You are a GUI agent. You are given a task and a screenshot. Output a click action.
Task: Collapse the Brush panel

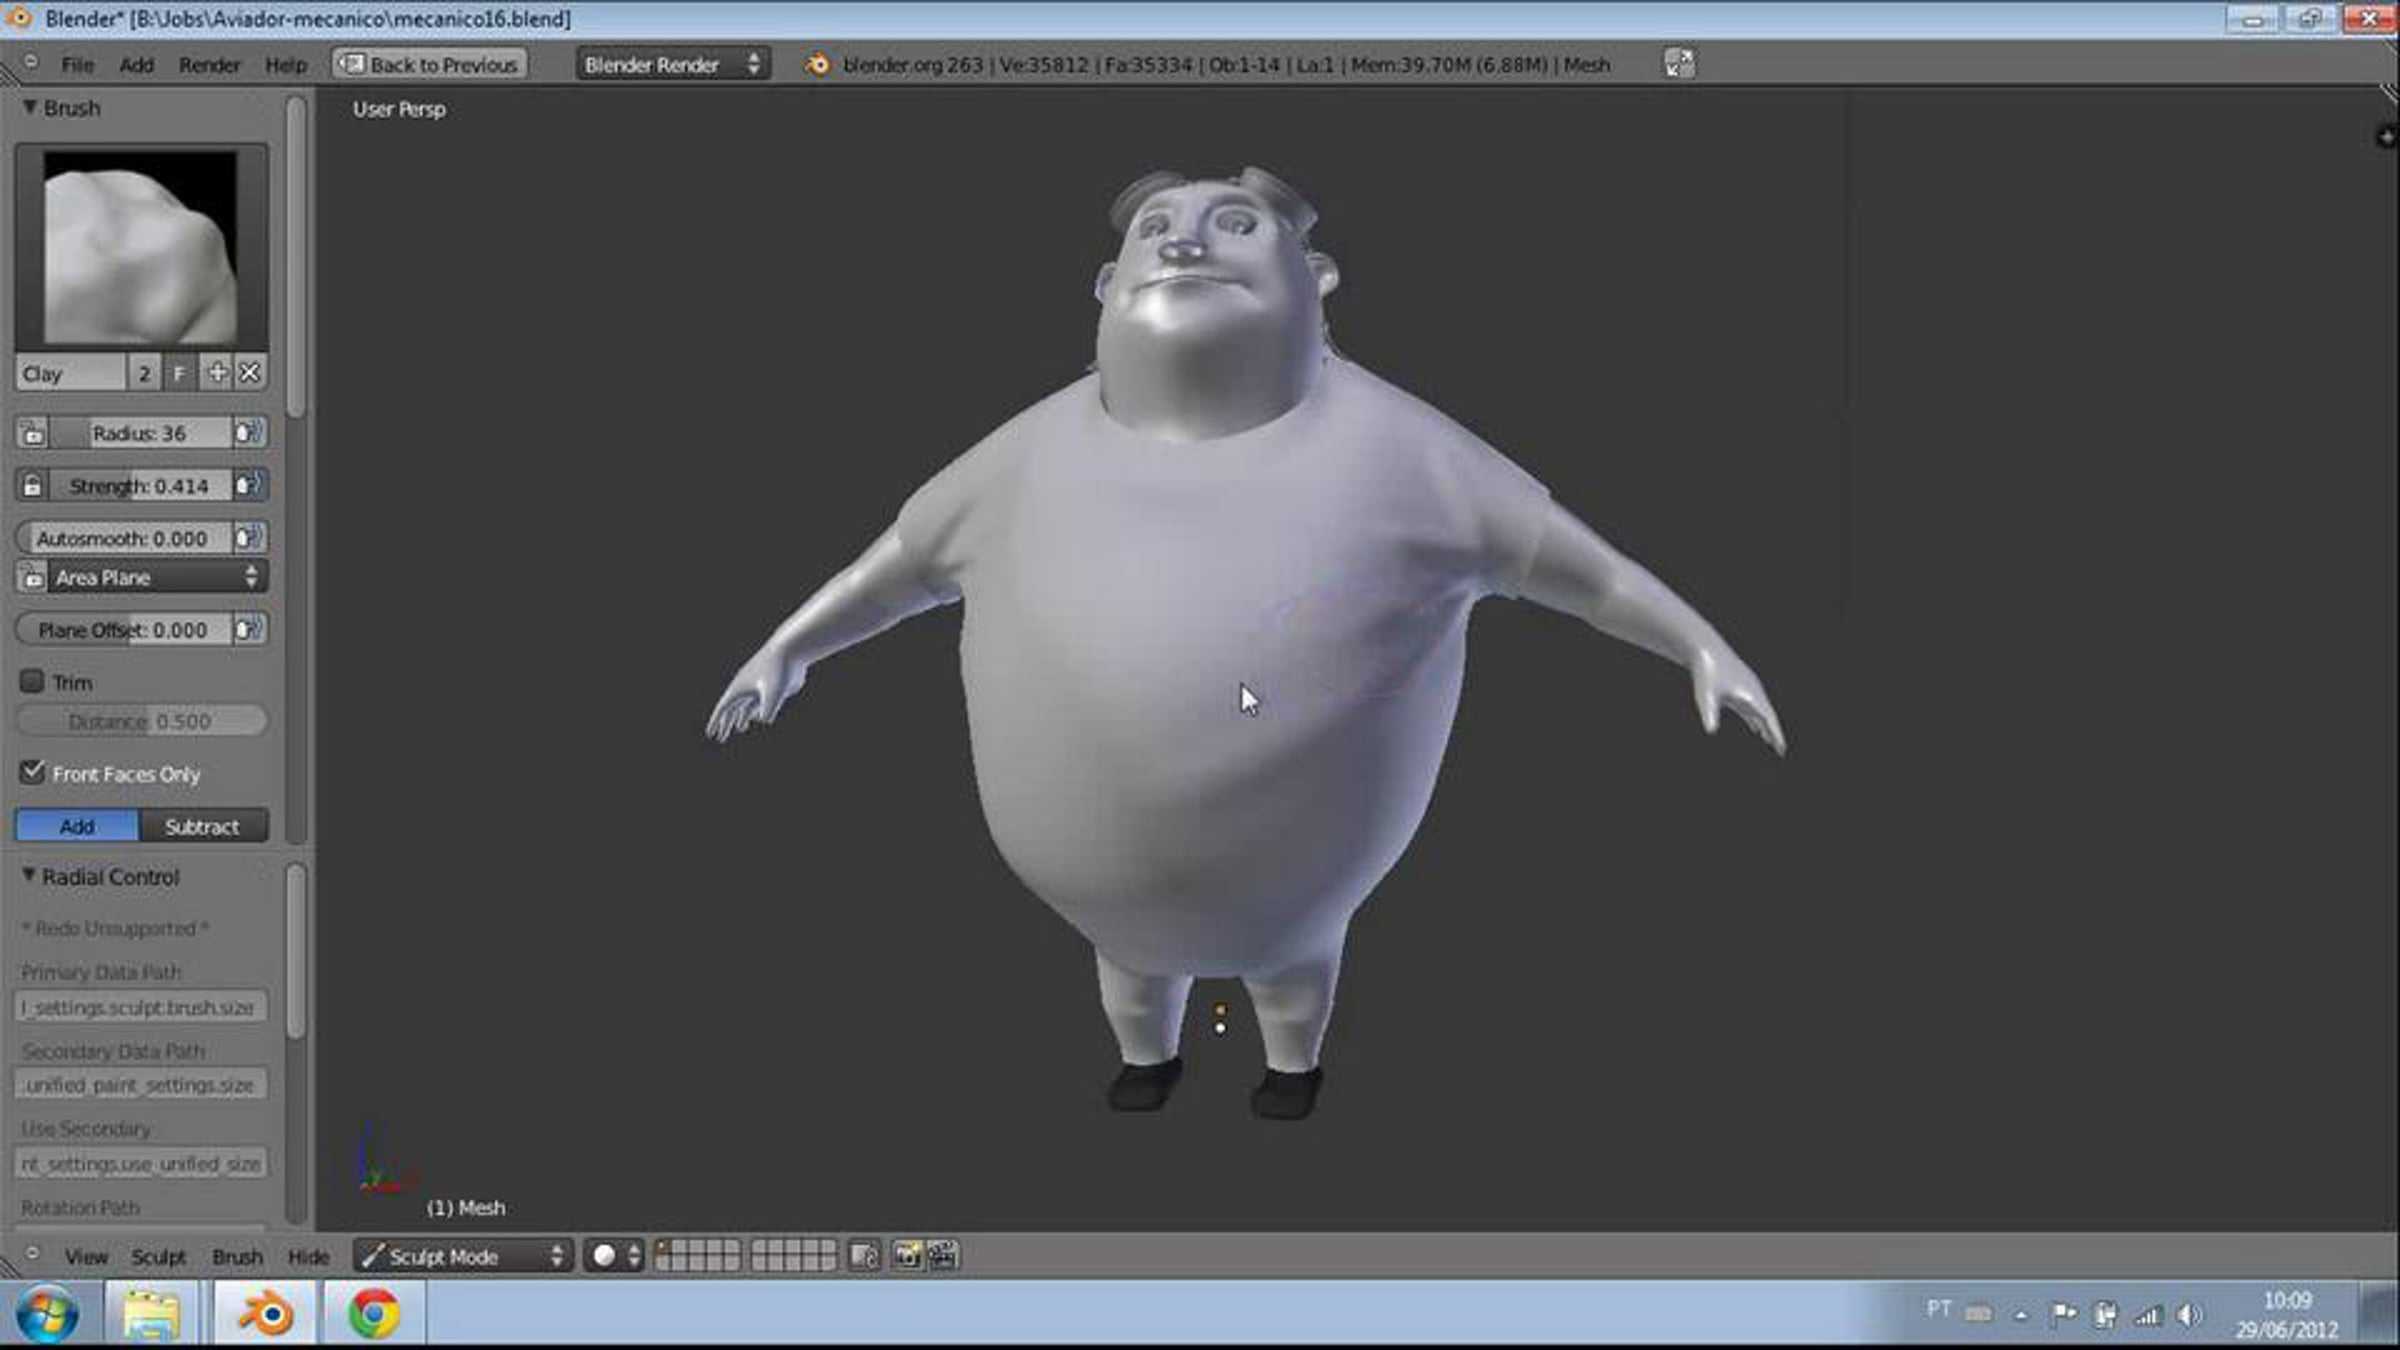click(30, 107)
